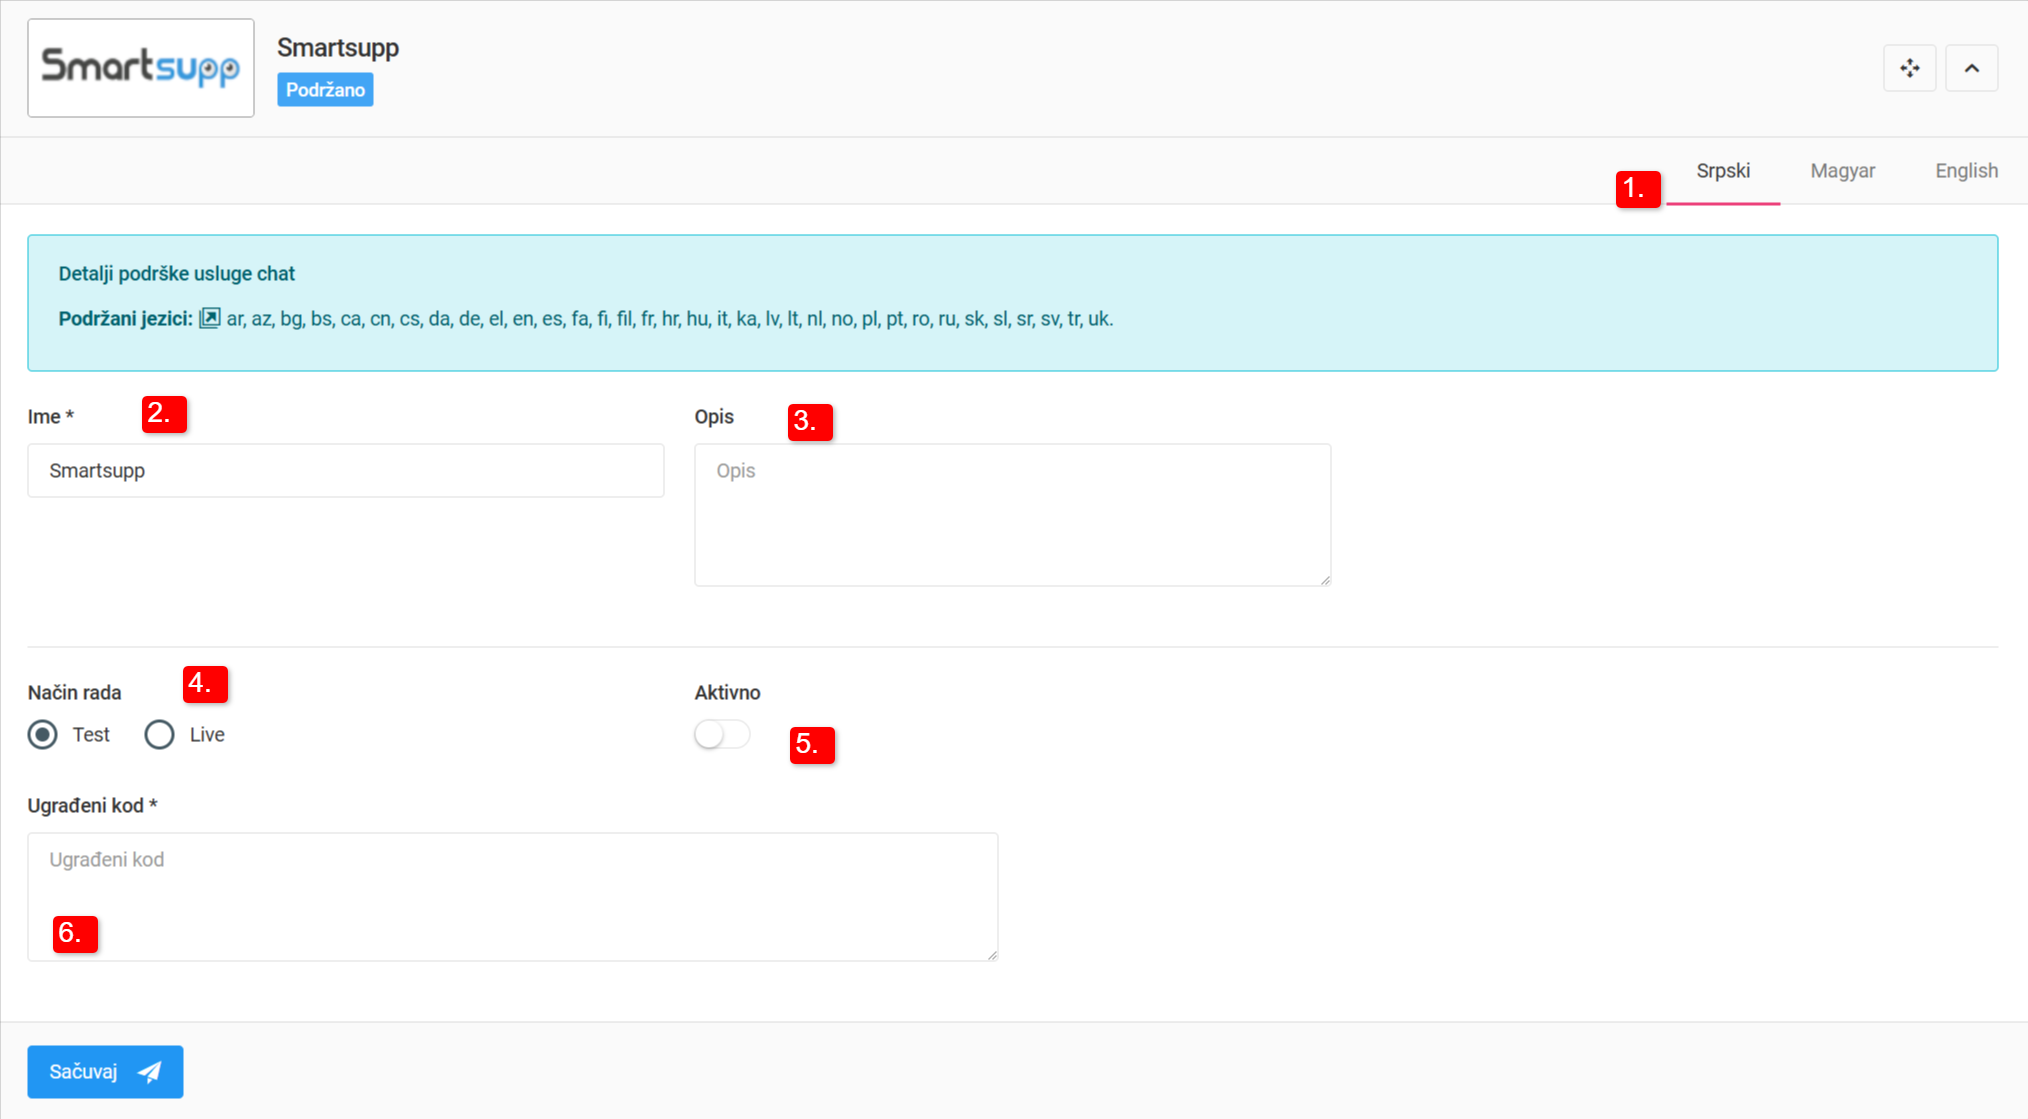Click into the Opis description textarea

click(x=1011, y=515)
